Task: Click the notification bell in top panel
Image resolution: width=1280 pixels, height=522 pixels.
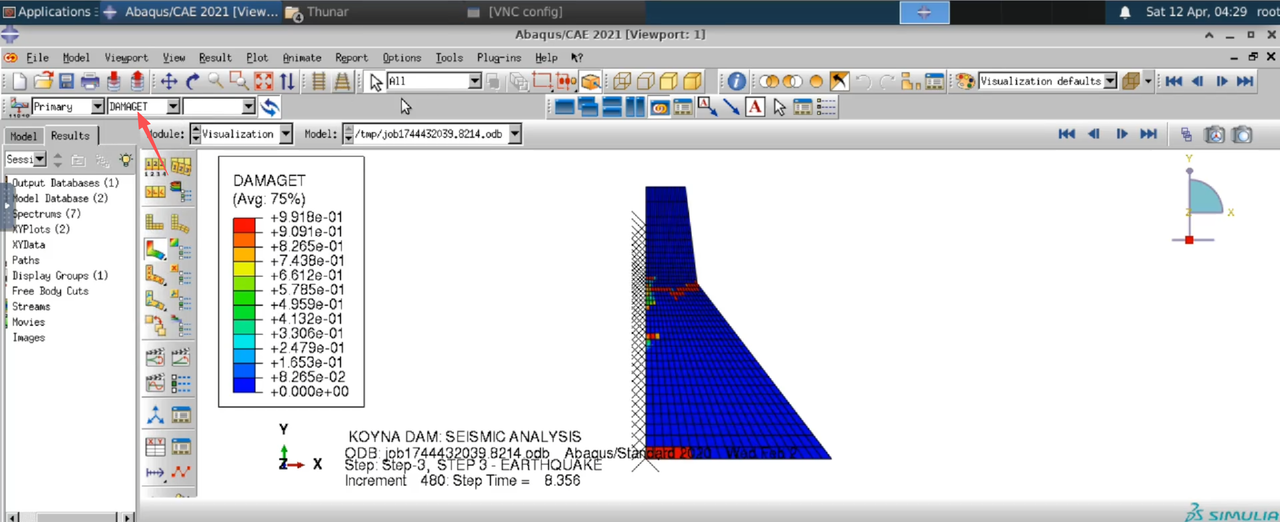Action: coord(1125,12)
